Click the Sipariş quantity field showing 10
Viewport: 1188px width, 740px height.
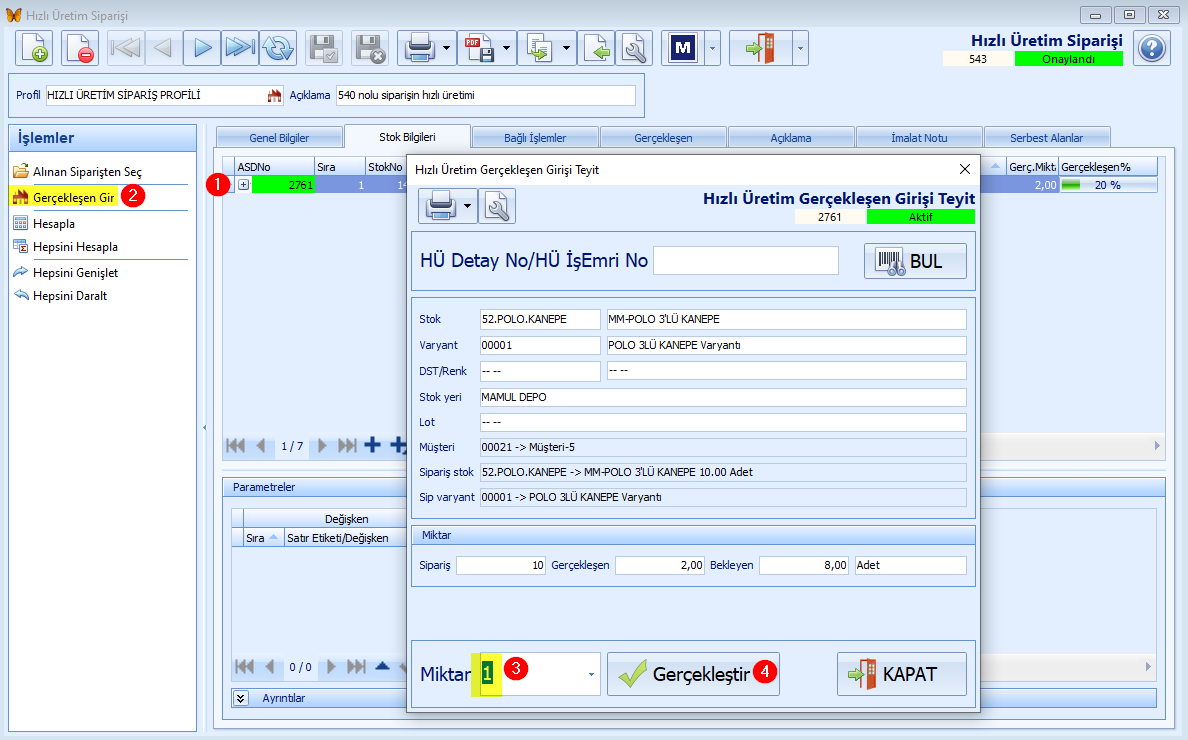501,565
